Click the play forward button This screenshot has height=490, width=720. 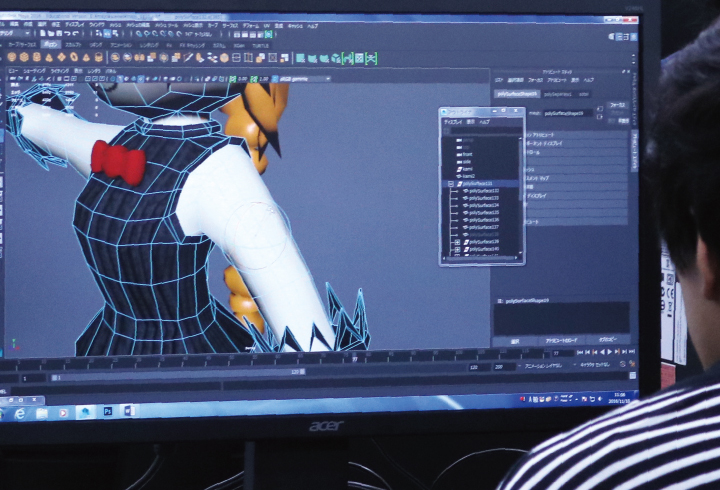609,352
